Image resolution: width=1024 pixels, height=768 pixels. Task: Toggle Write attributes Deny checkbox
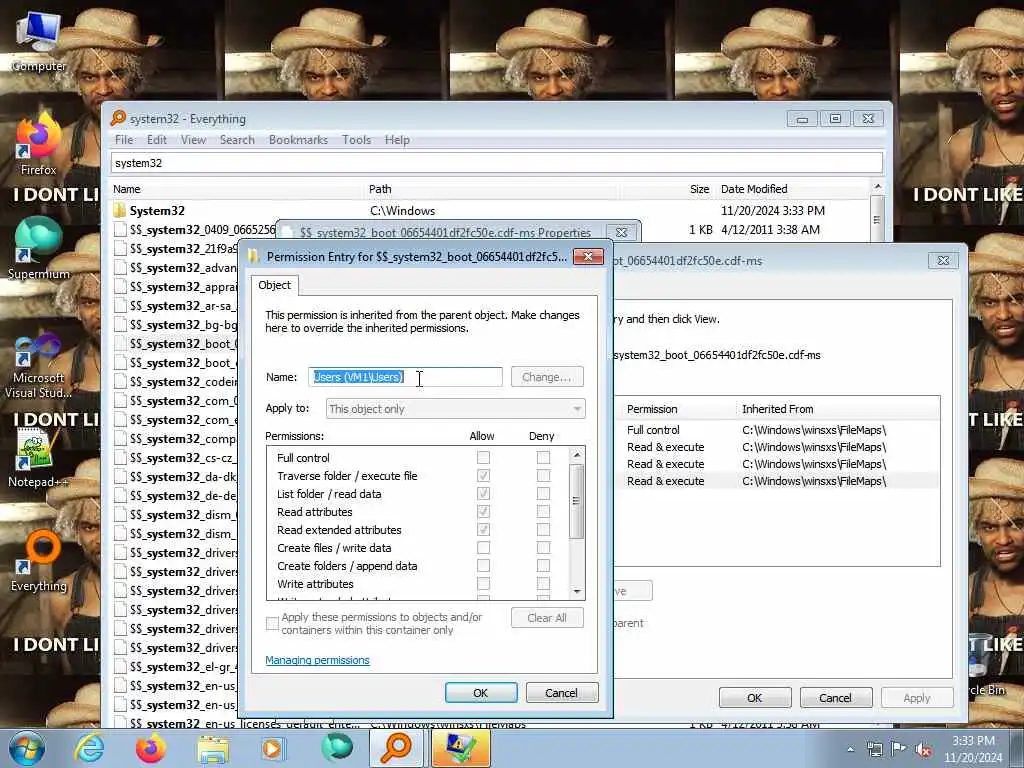coord(543,584)
